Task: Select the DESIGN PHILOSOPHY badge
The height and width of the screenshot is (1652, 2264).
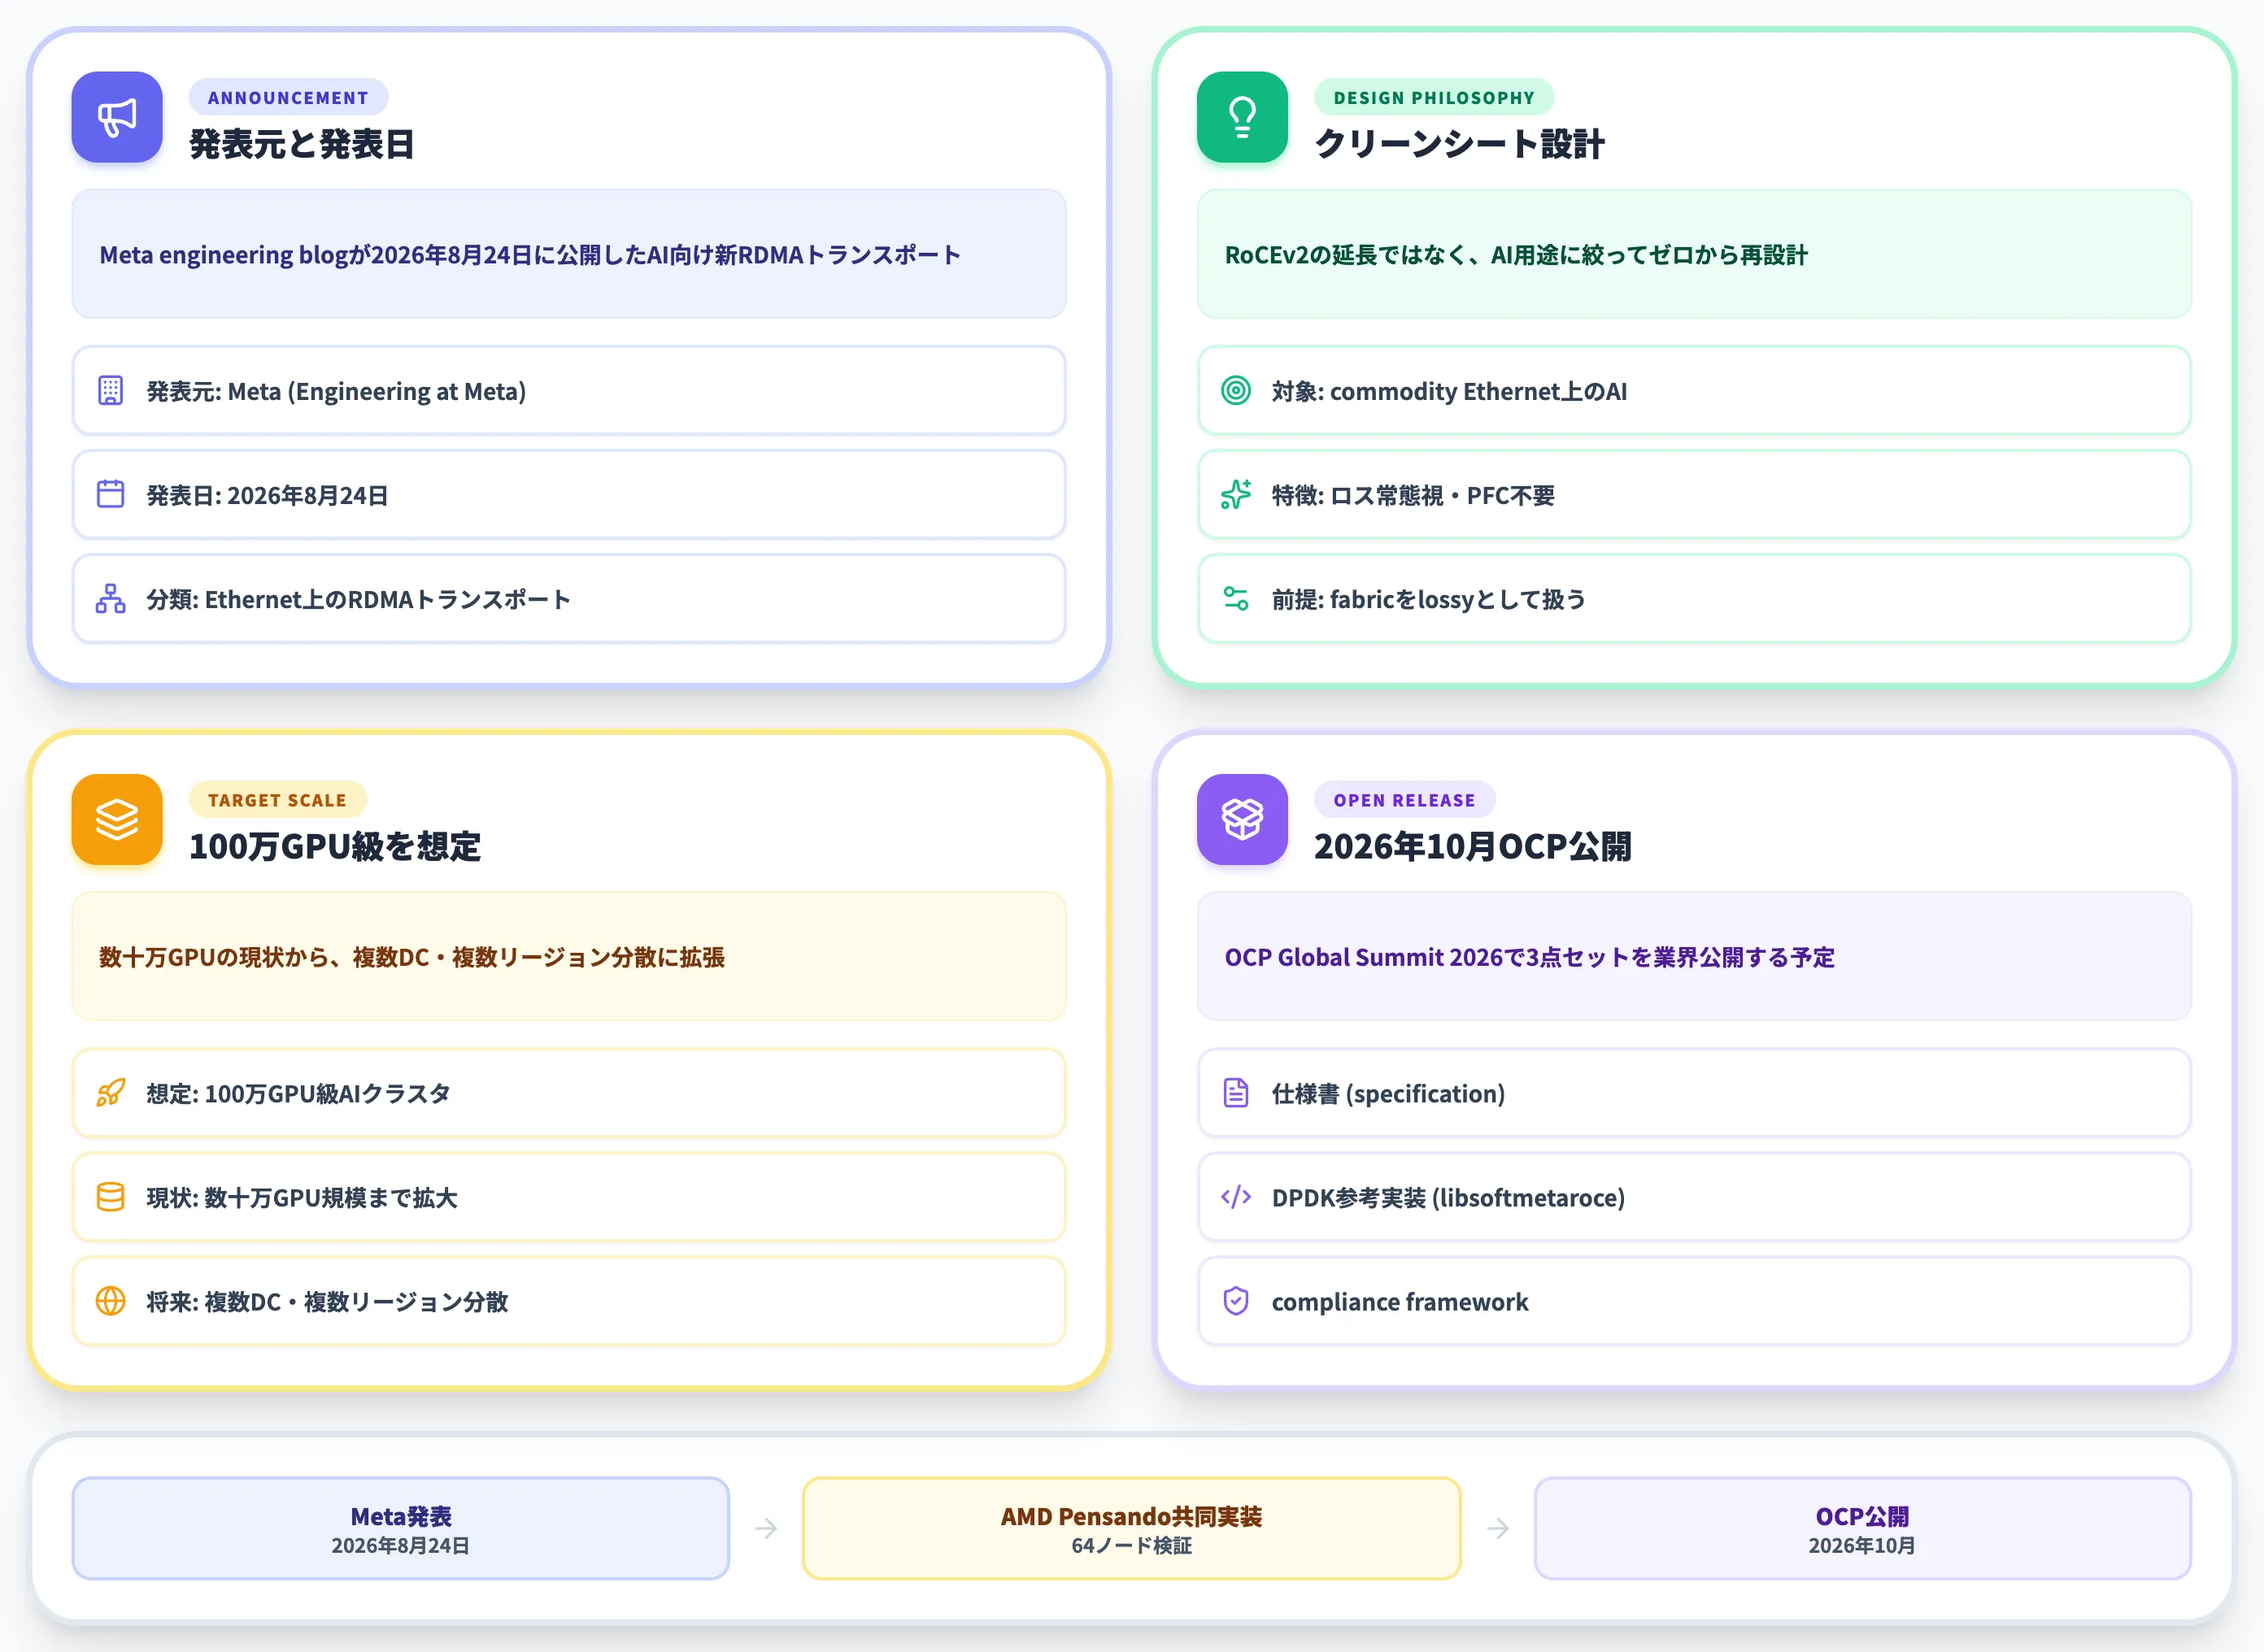Action: click(x=1434, y=98)
